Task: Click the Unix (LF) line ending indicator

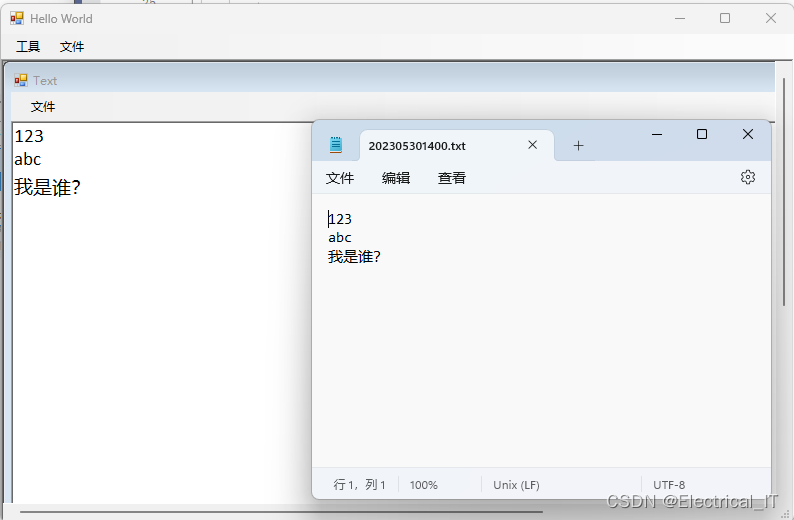Action: coord(517,485)
